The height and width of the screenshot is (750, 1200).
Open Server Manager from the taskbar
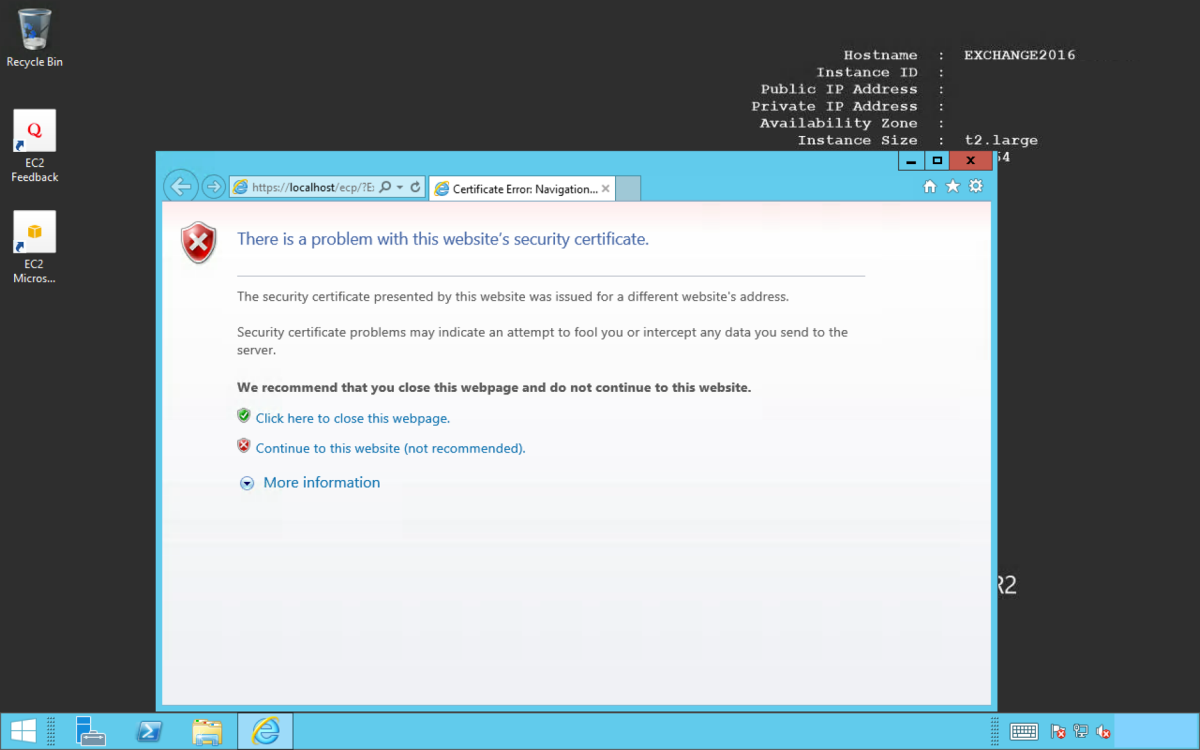(91, 731)
